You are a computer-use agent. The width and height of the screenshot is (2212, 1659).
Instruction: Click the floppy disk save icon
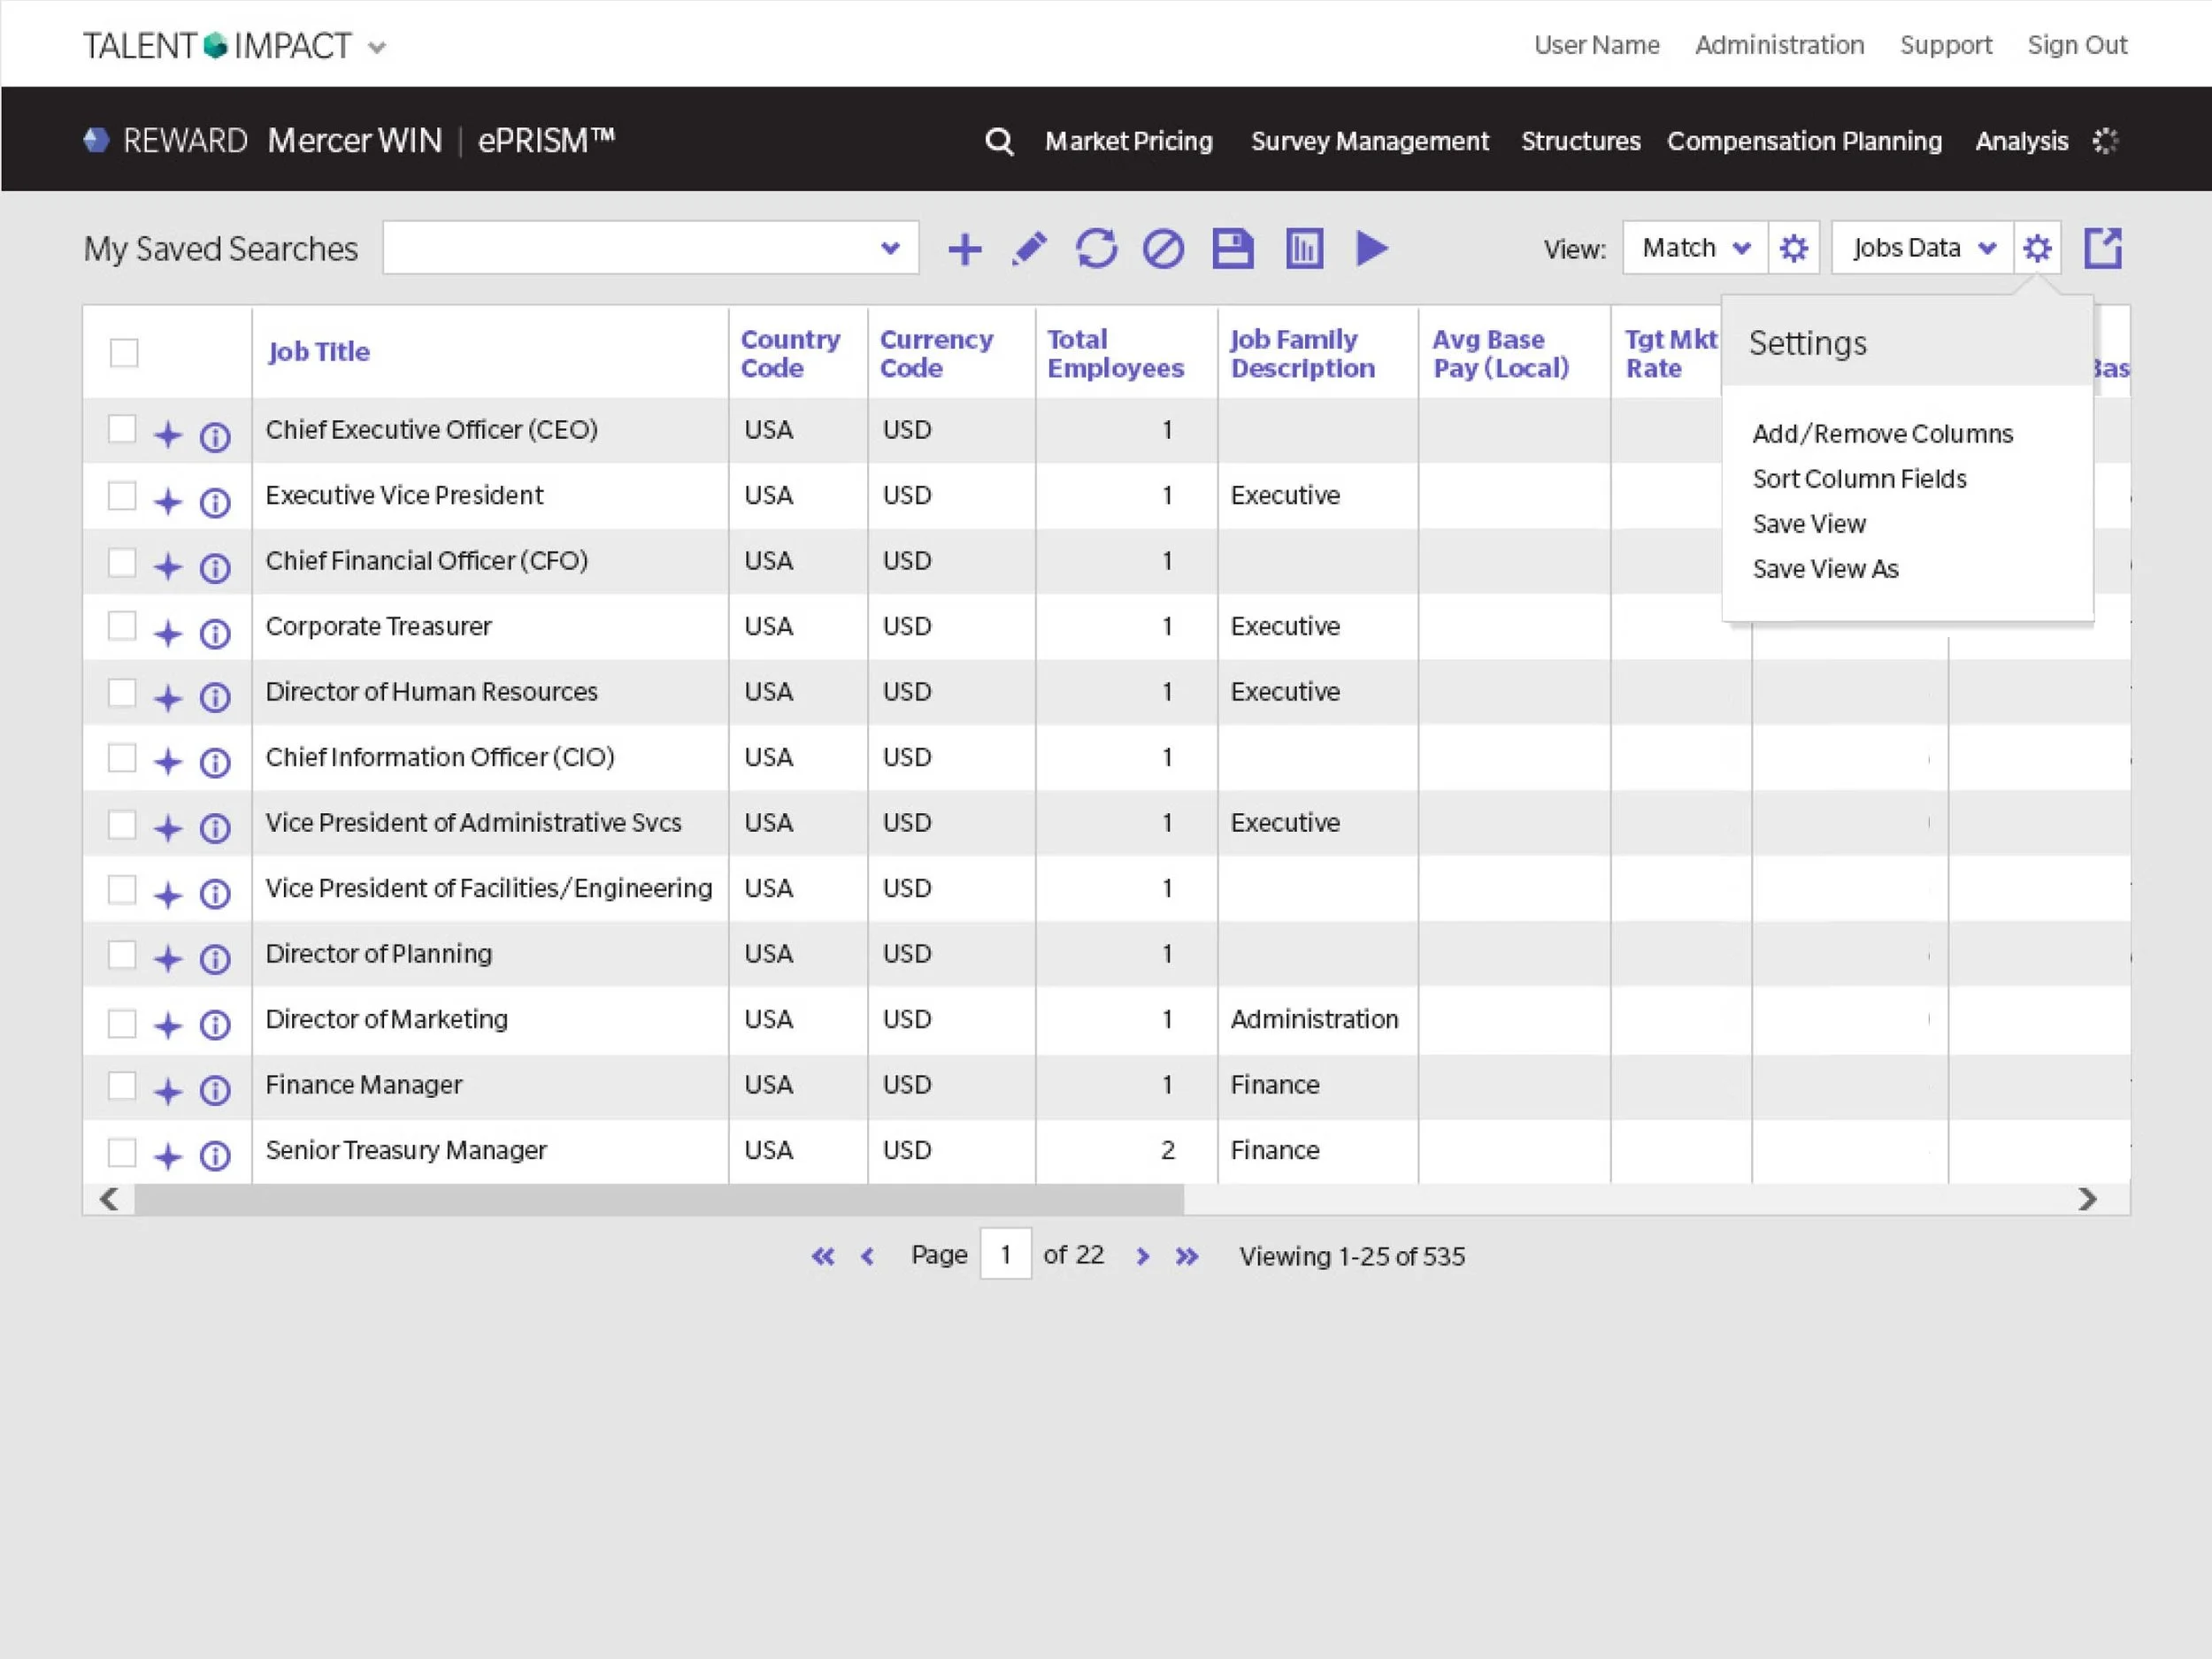point(1232,249)
